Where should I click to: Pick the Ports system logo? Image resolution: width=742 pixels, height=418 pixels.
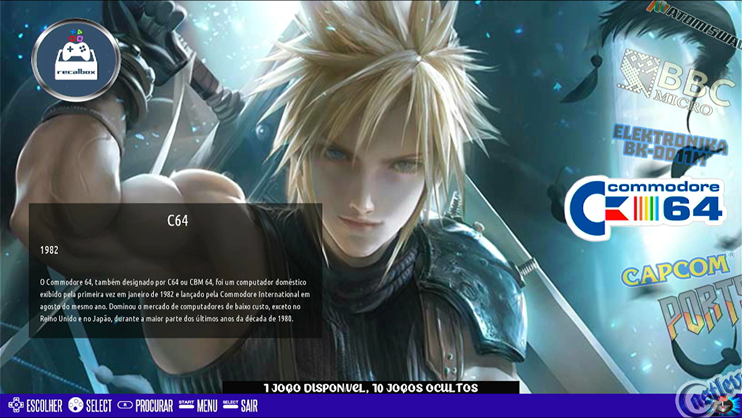click(x=701, y=311)
